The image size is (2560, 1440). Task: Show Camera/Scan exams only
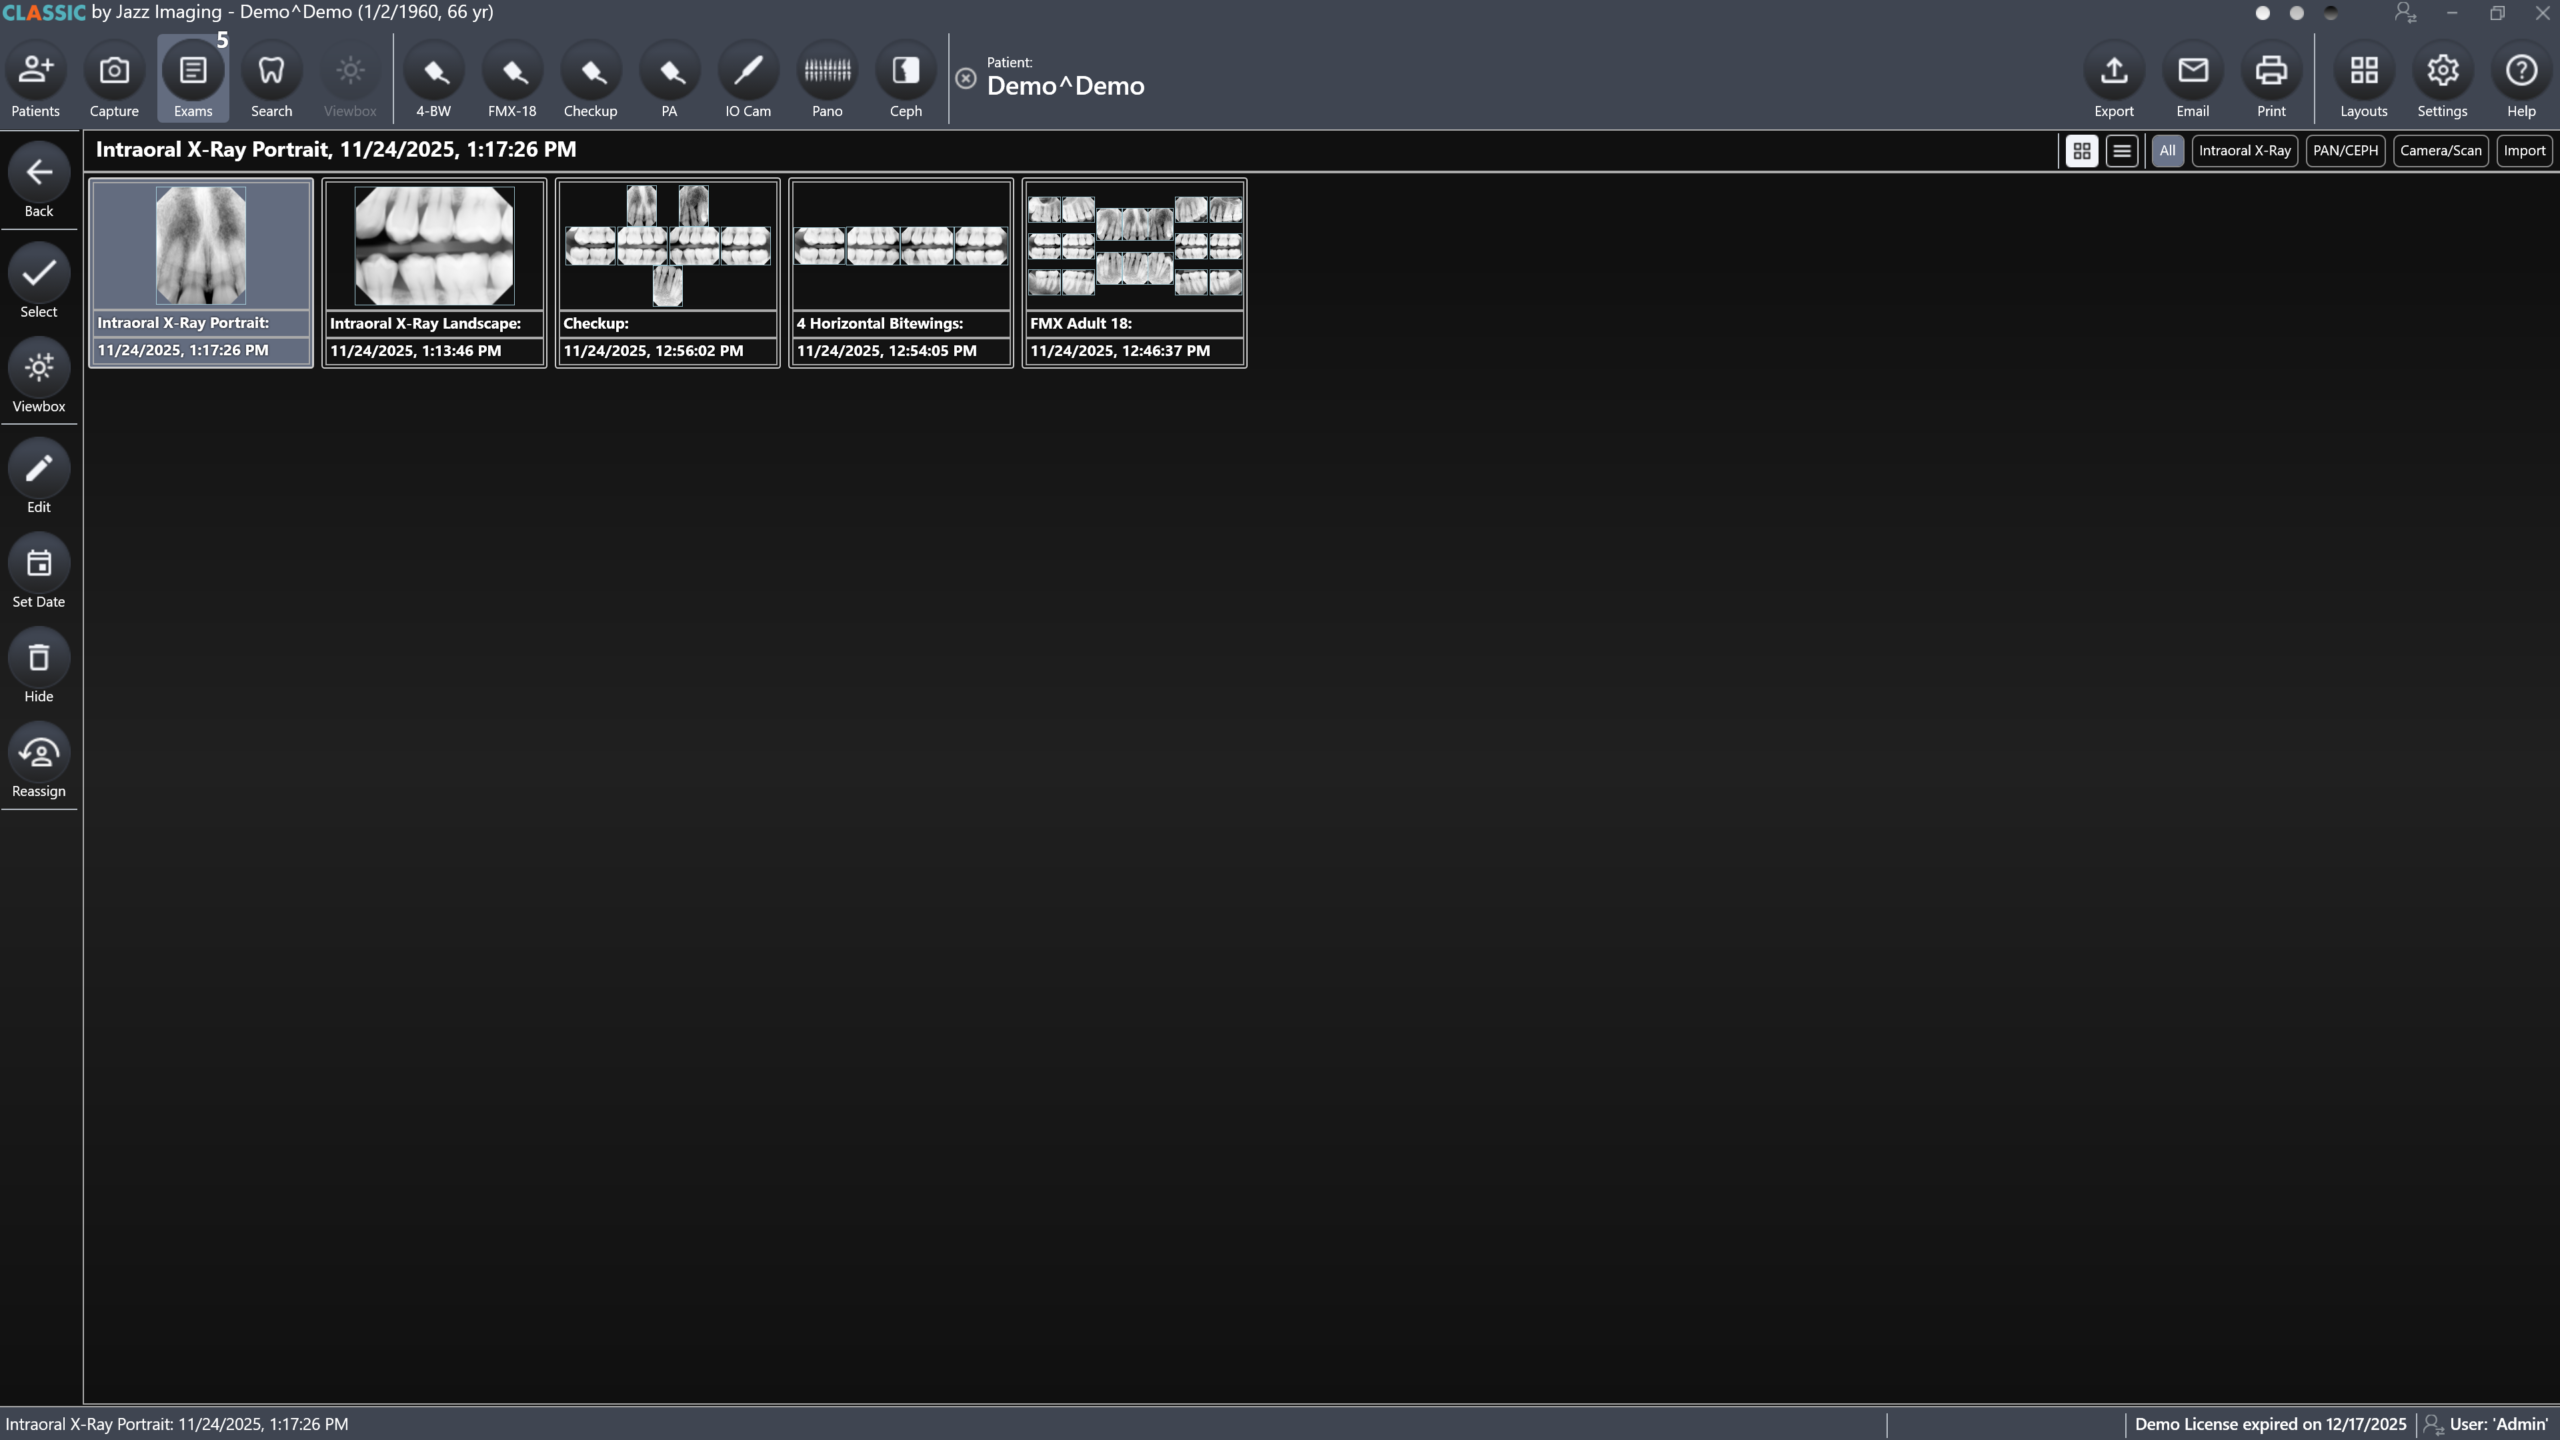point(2440,151)
